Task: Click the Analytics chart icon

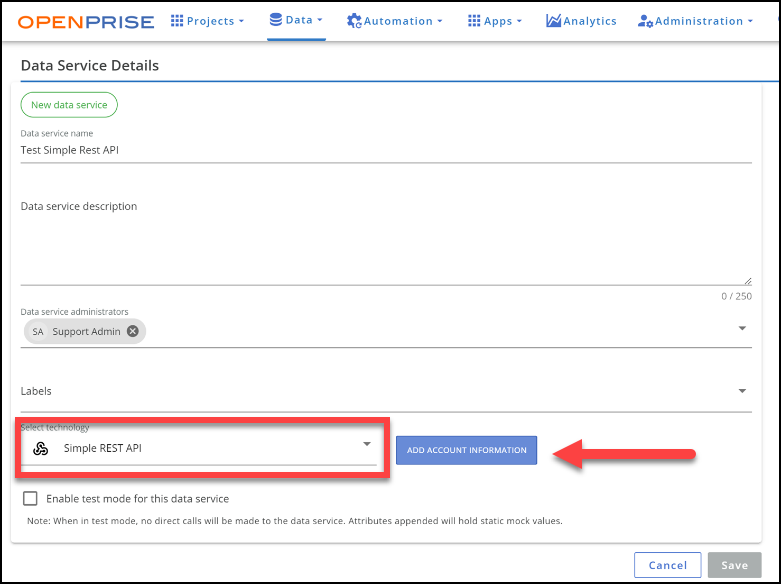Action: [553, 20]
